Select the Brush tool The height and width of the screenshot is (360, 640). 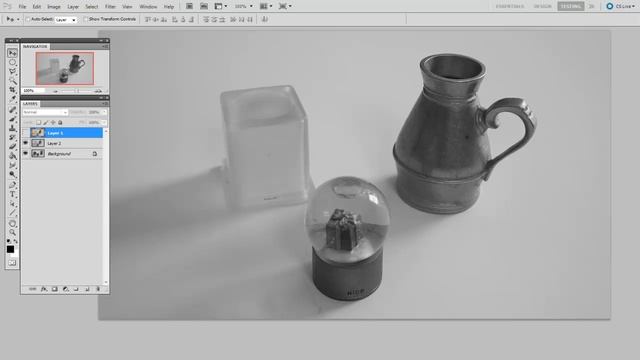pos(12,119)
